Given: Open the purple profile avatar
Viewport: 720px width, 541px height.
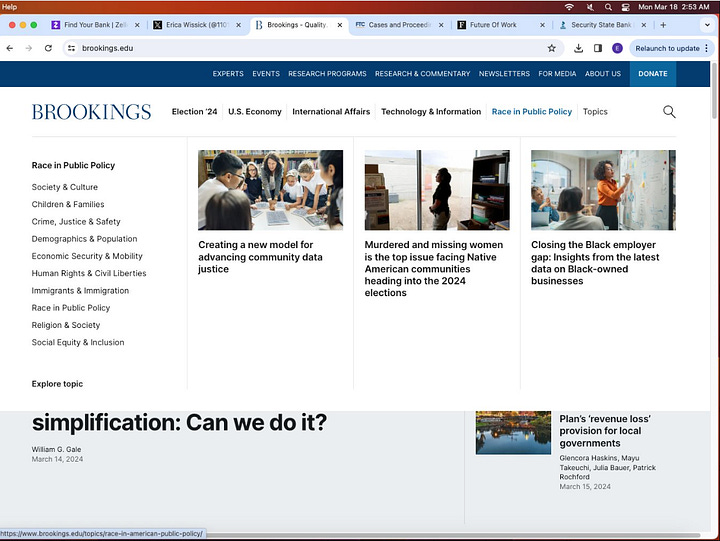Looking at the screenshot, I should tap(617, 48).
